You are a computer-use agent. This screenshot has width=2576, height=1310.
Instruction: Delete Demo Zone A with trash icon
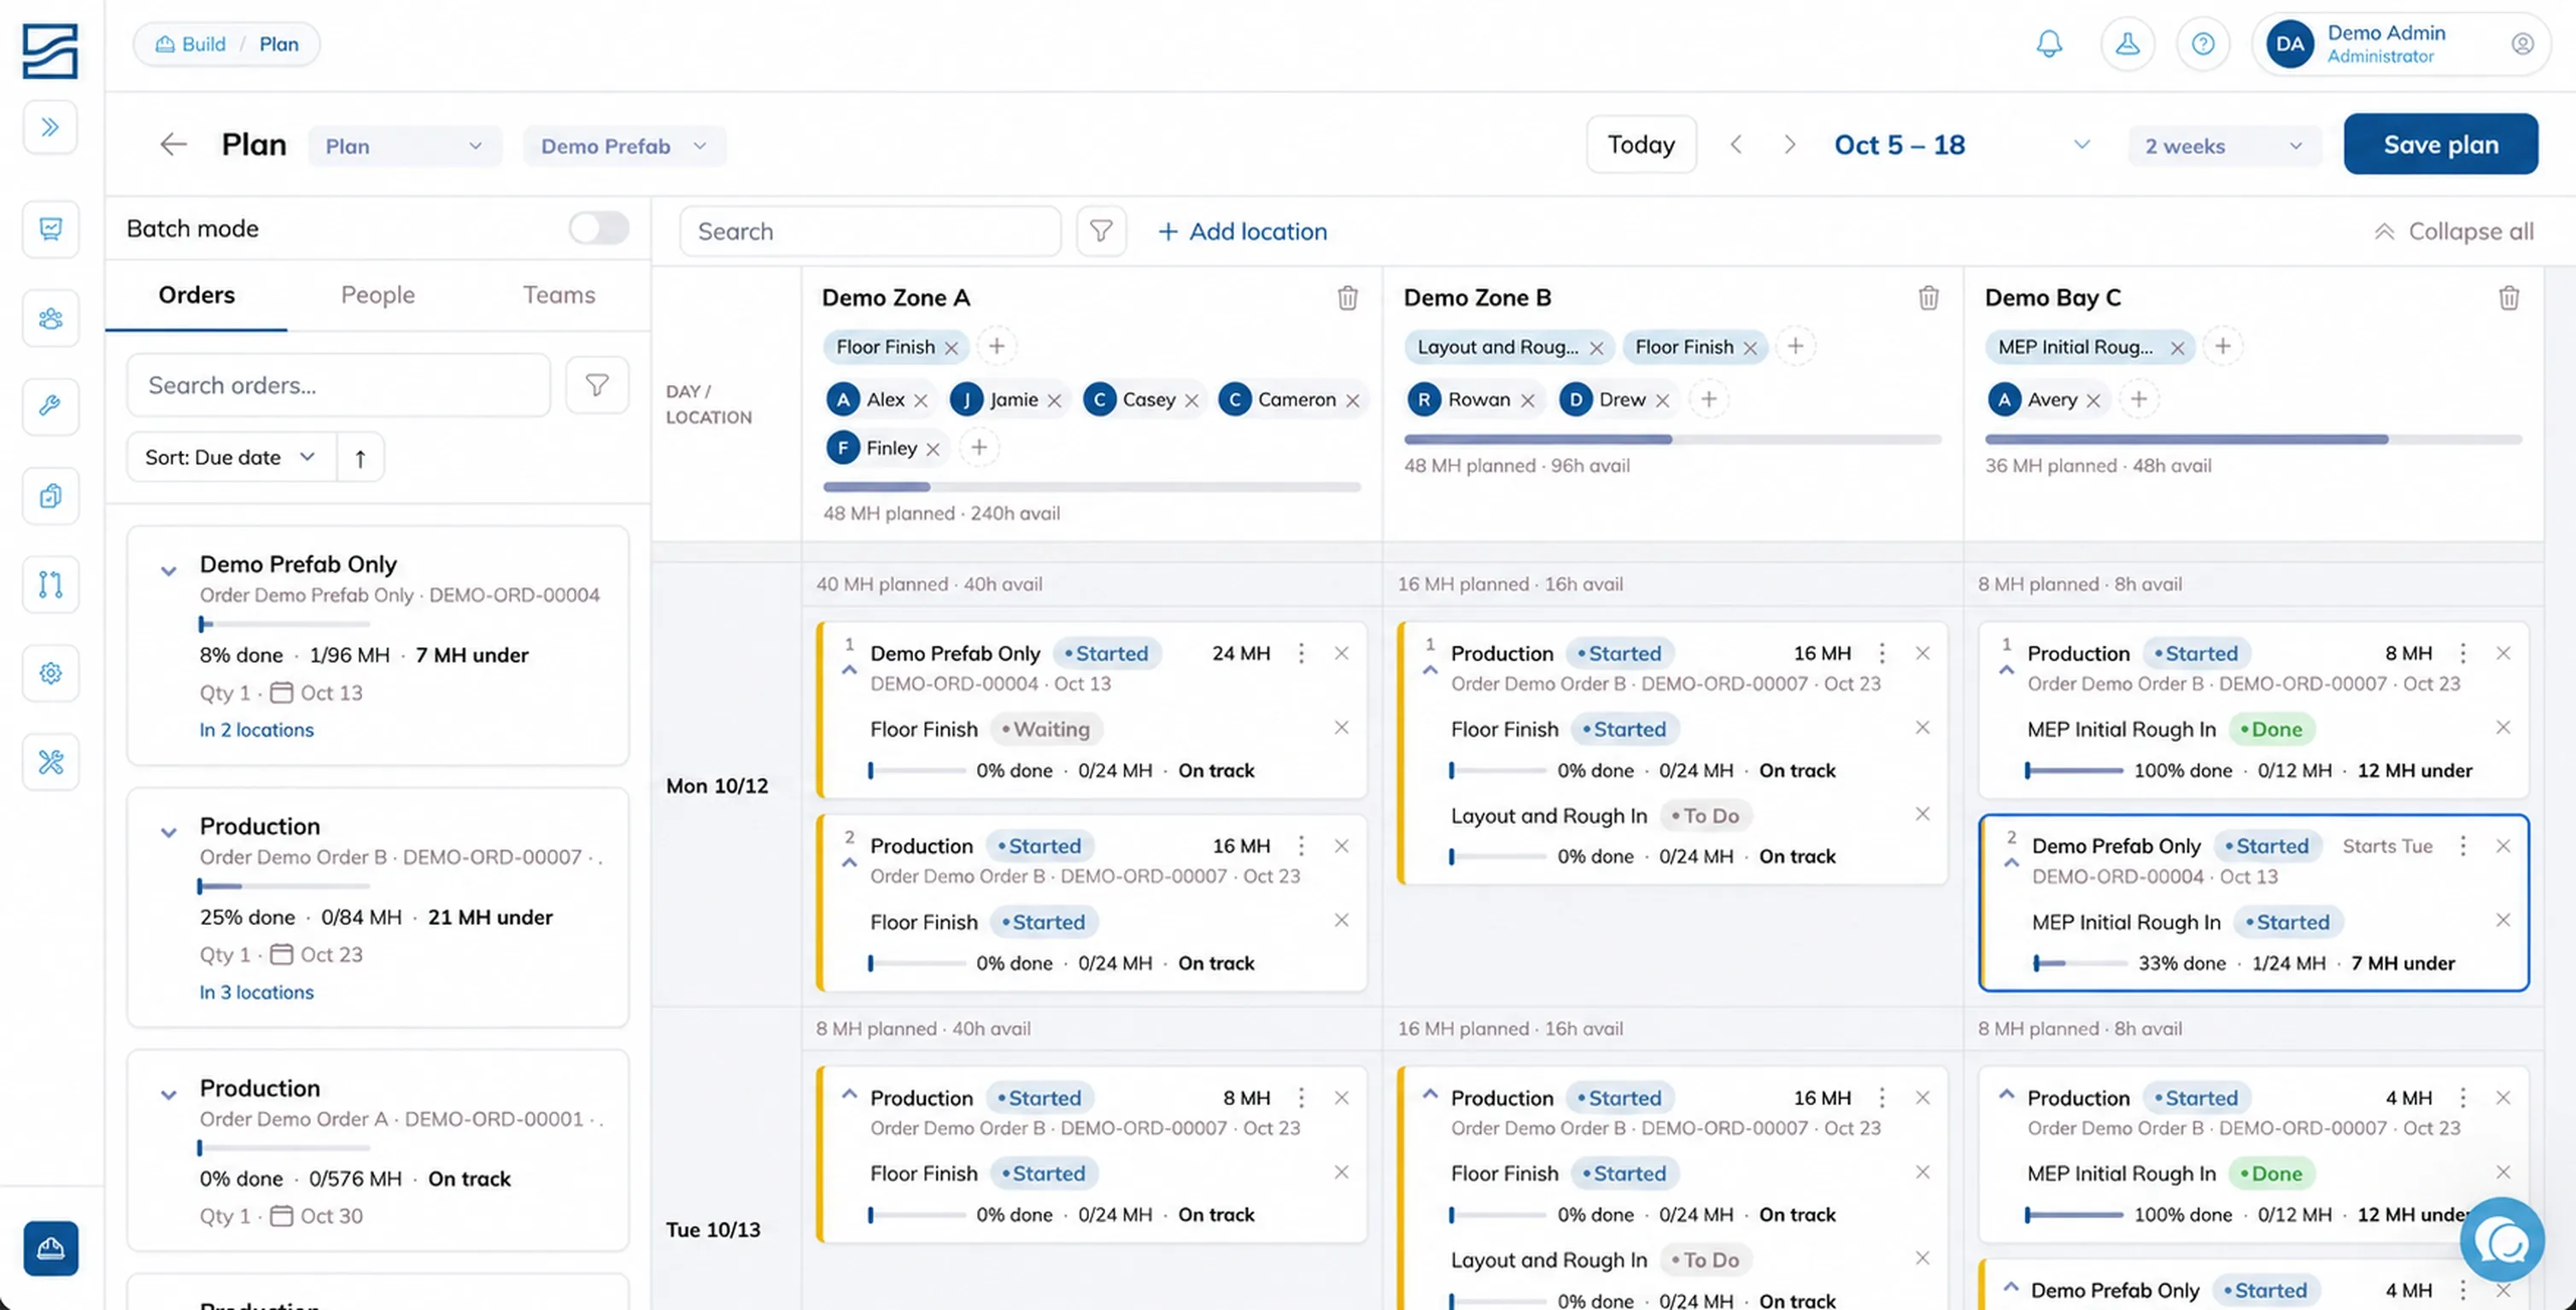pos(1347,298)
